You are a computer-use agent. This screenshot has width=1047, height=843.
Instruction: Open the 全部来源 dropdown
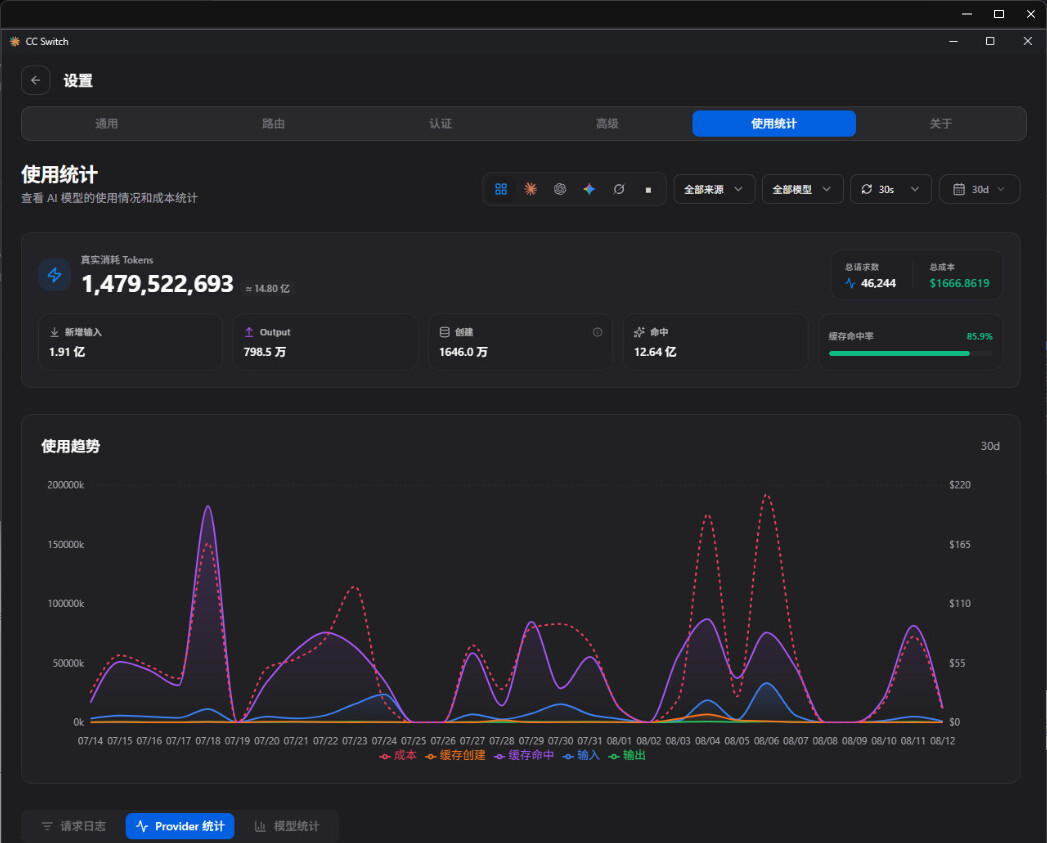click(714, 189)
